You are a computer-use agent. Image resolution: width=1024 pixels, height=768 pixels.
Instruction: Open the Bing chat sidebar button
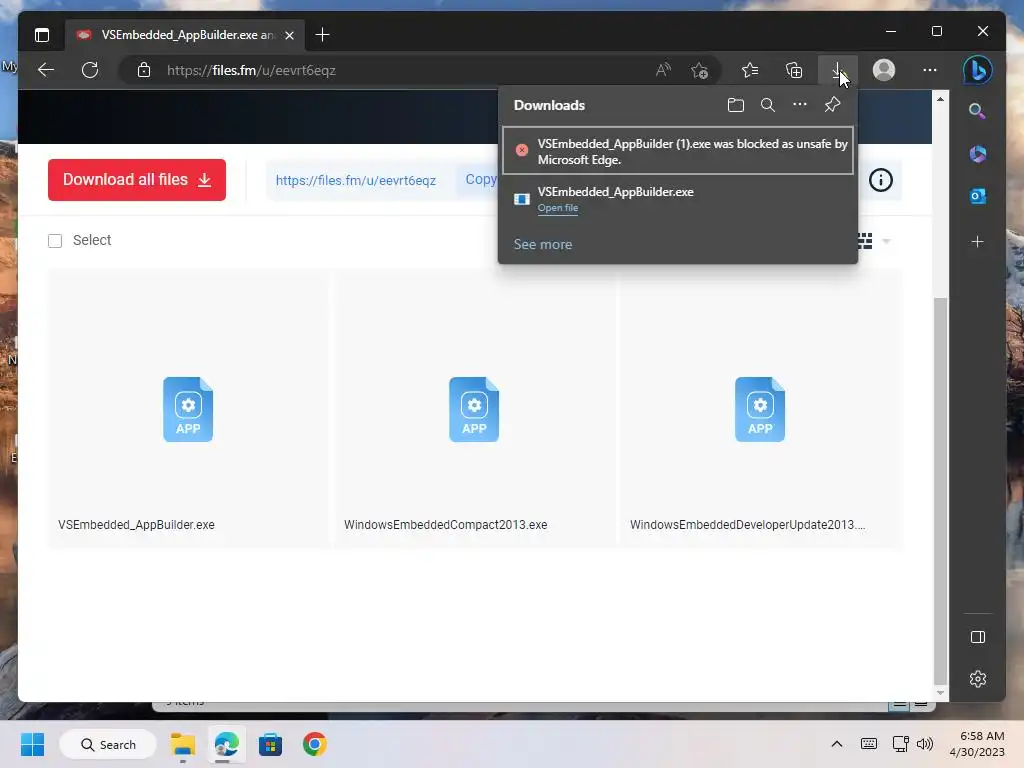pos(978,70)
